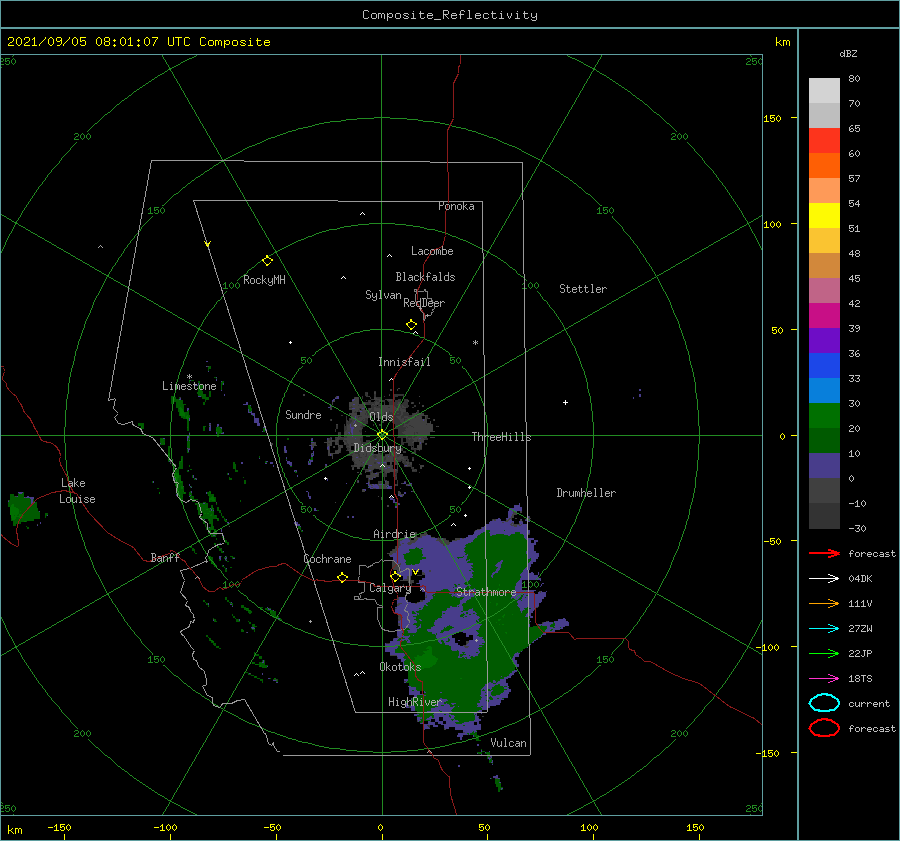The image size is (900, 841).
Task: Click the Vulcan label
Action: click(508, 743)
